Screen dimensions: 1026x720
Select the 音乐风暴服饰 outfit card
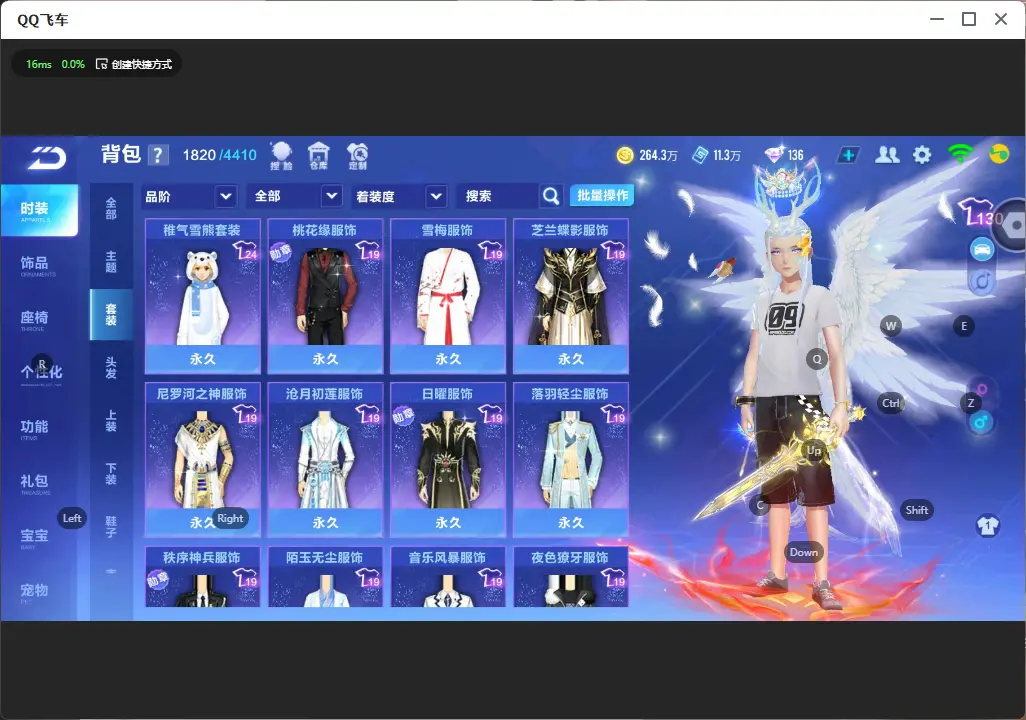point(448,577)
